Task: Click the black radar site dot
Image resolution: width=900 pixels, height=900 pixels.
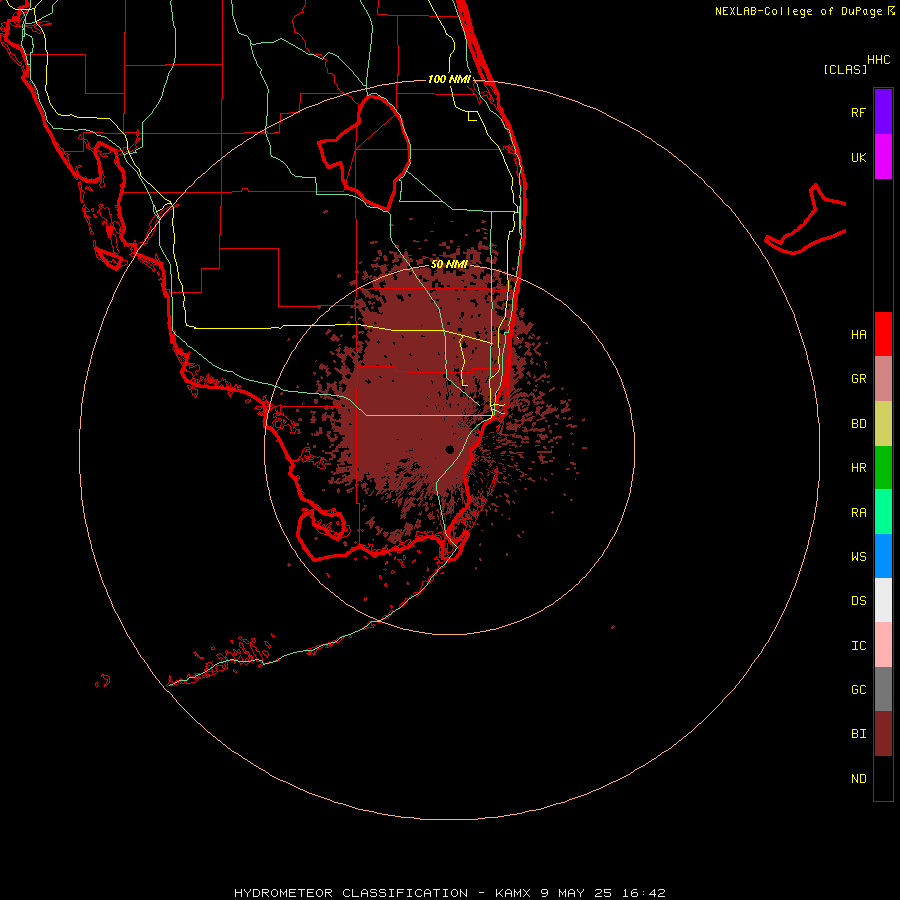Action: click(449, 449)
